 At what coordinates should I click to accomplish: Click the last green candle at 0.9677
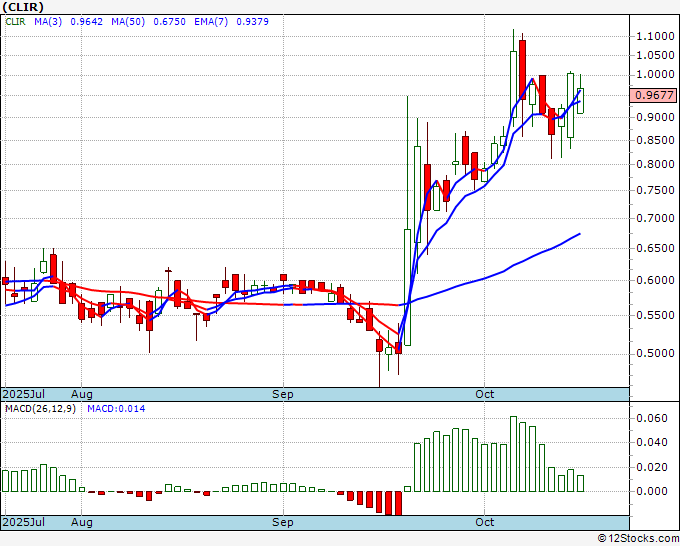580,101
